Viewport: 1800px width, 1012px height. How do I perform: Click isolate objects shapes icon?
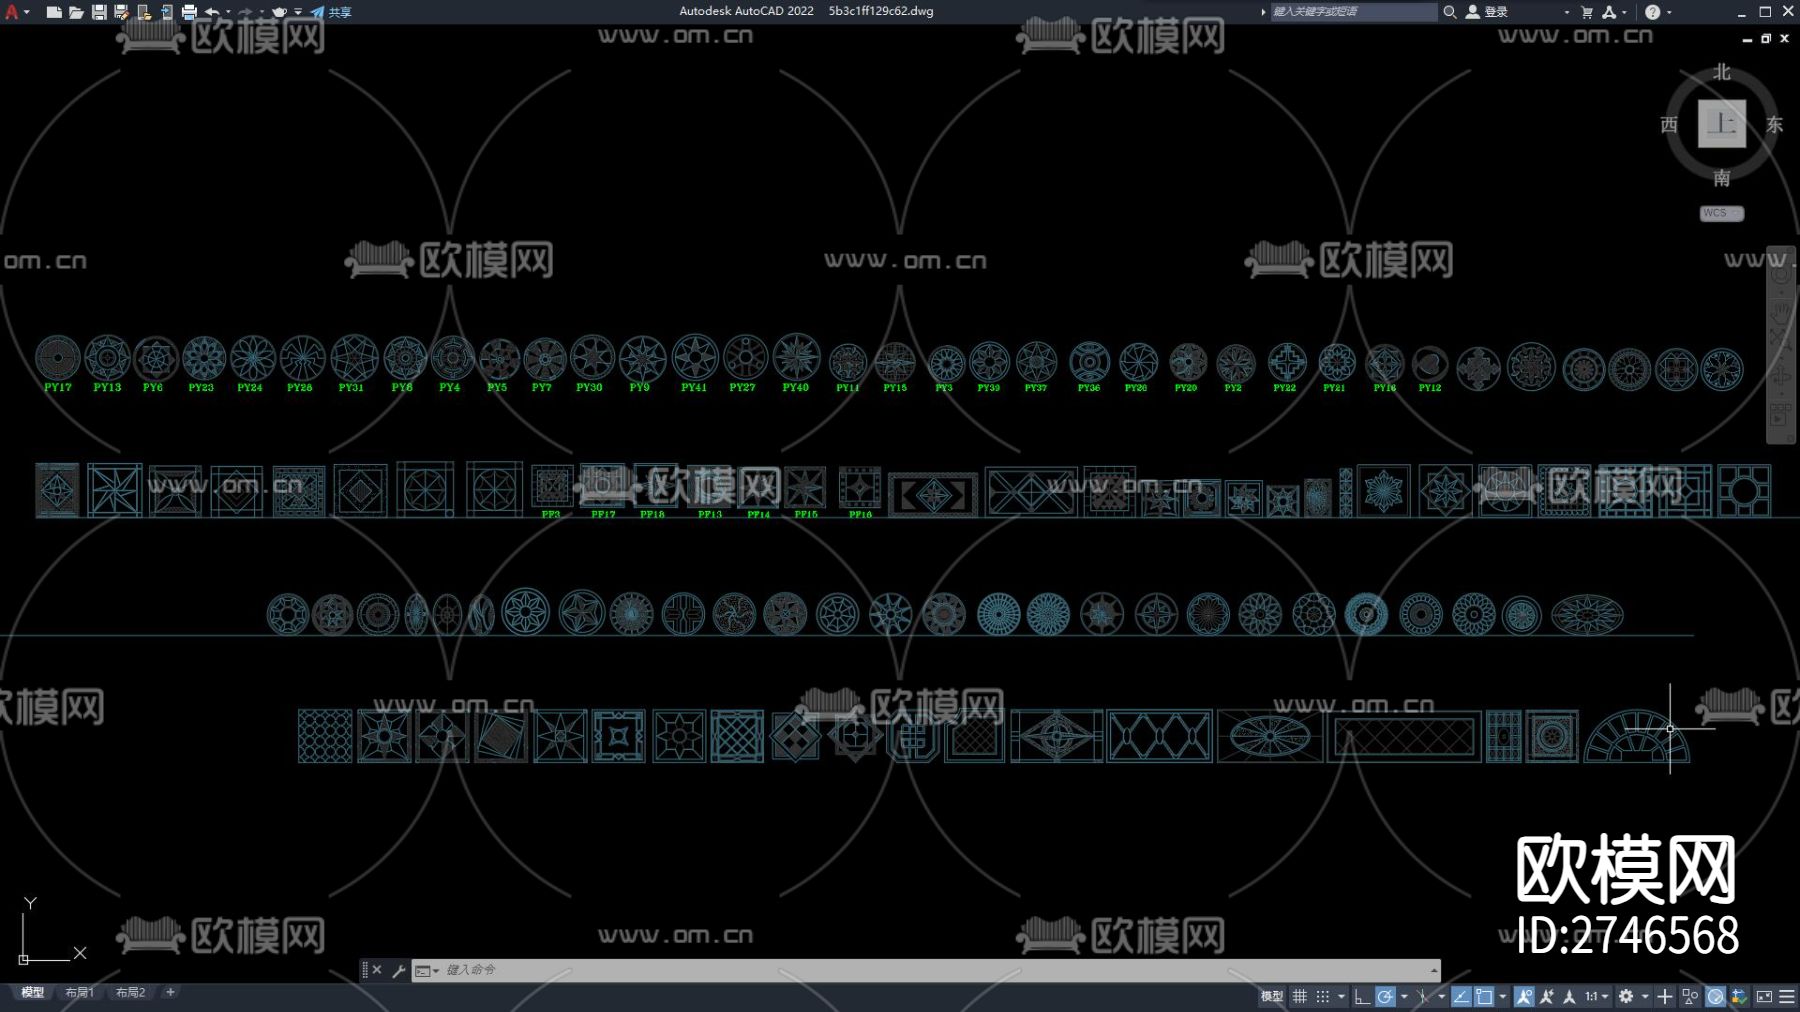point(1690,996)
